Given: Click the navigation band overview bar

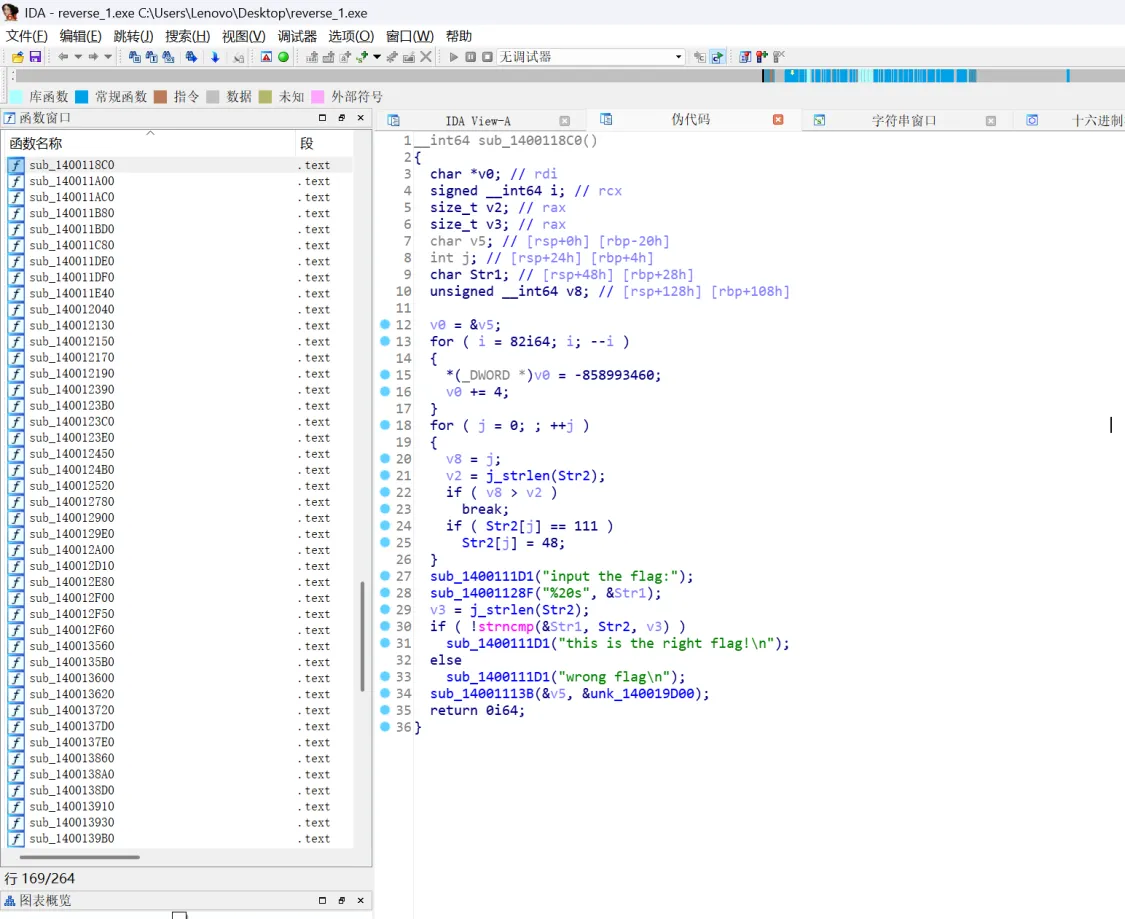Looking at the screenshot, I should (x=570, y=75).
